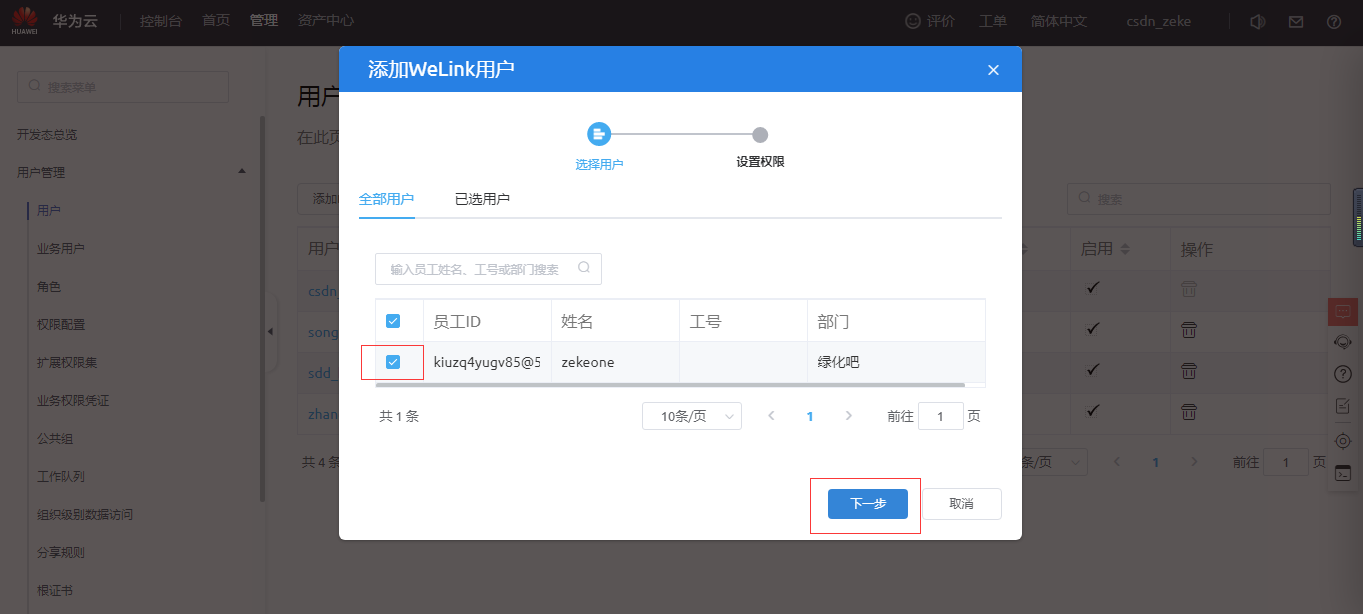Click the 输入员工姓名、工号或部门搜索 field
This screenshot has height=614, width=1363.
(x=488, y=269)
